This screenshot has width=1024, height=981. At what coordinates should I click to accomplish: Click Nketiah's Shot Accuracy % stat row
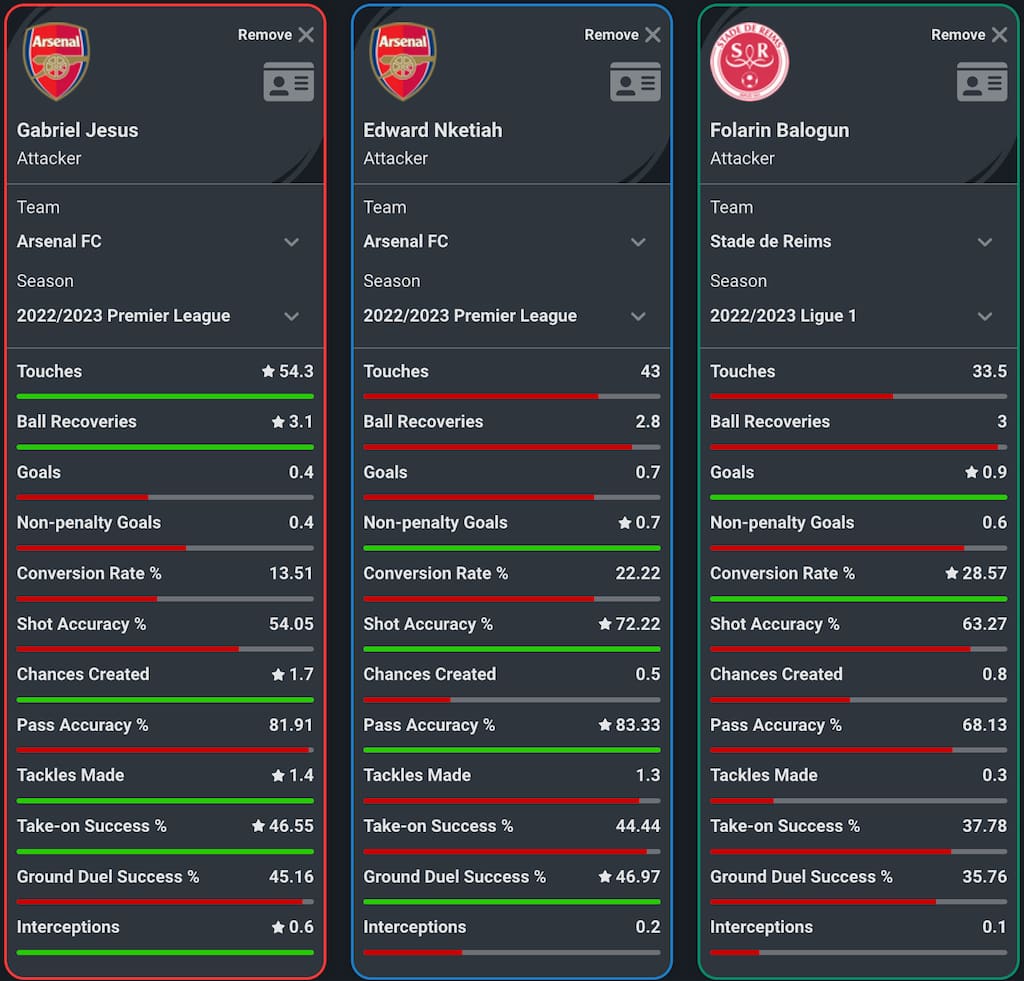tap(511, 624)
